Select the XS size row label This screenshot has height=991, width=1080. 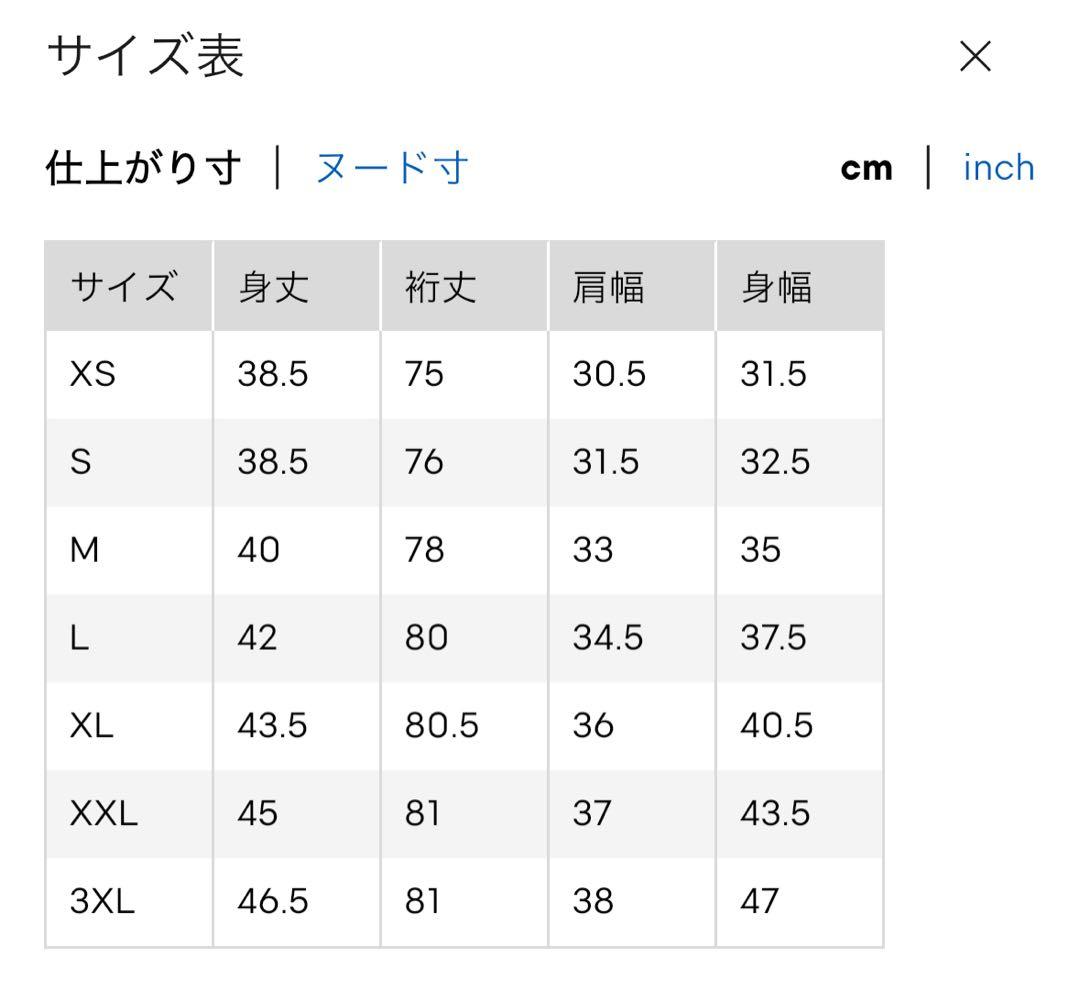(92, 374)
